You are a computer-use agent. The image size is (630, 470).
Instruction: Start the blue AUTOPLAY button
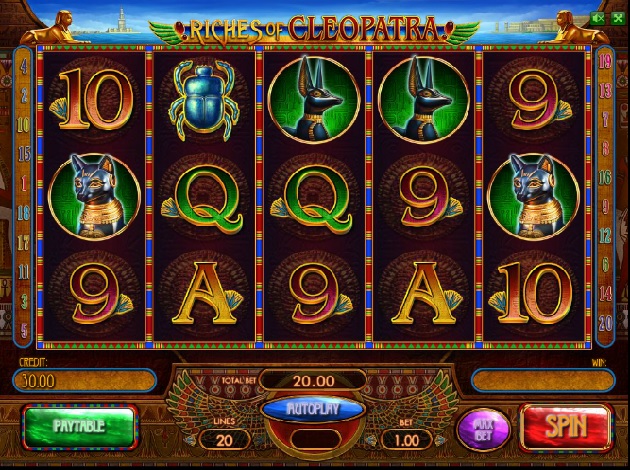pyautogui.click(x=313, y=409)
